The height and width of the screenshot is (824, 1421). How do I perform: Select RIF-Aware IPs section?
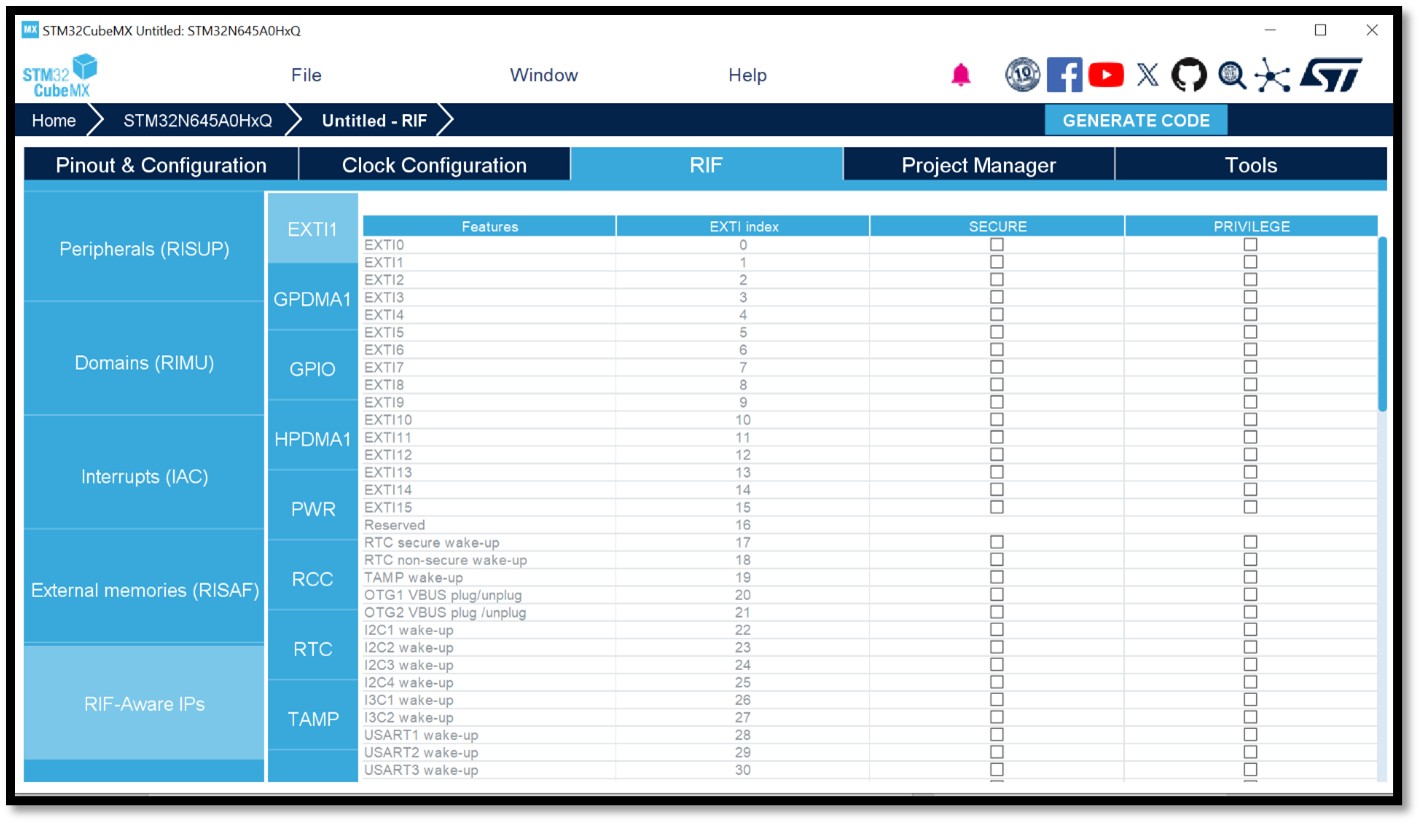click(144, 704)
